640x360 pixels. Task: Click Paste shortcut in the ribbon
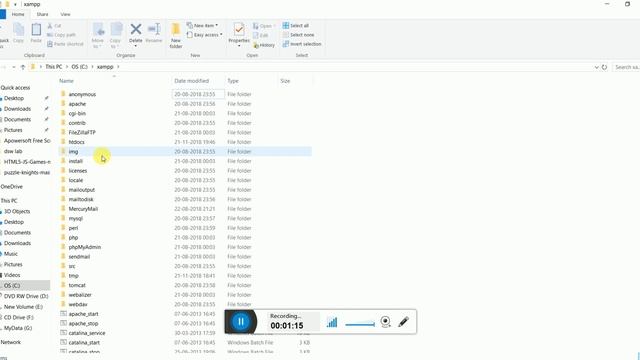pos(65,44)
